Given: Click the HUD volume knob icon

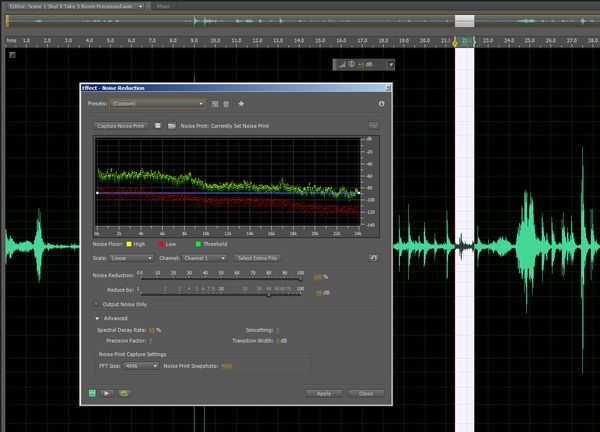Looking at the screenshot, I should [x=351, y=64].
